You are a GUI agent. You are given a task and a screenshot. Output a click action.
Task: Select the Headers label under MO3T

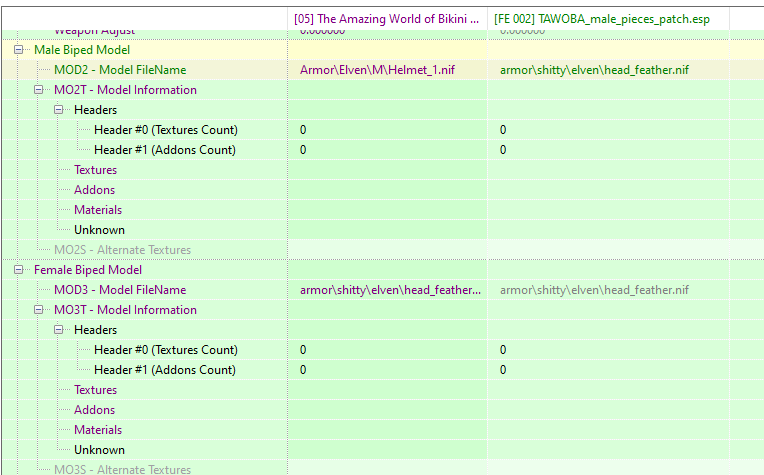96,330
